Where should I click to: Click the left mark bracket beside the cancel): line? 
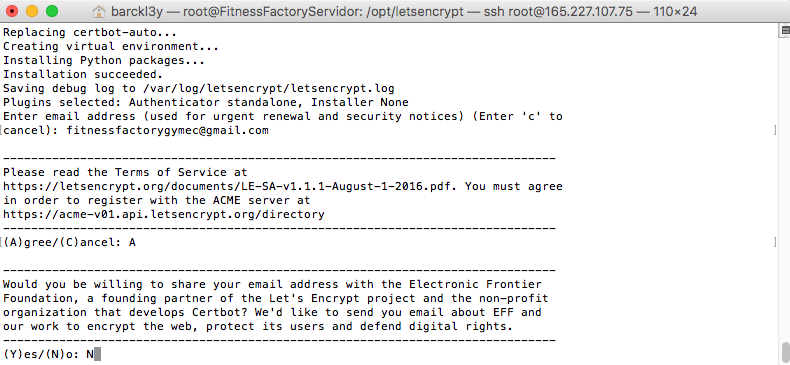click(x=2, y=131)
